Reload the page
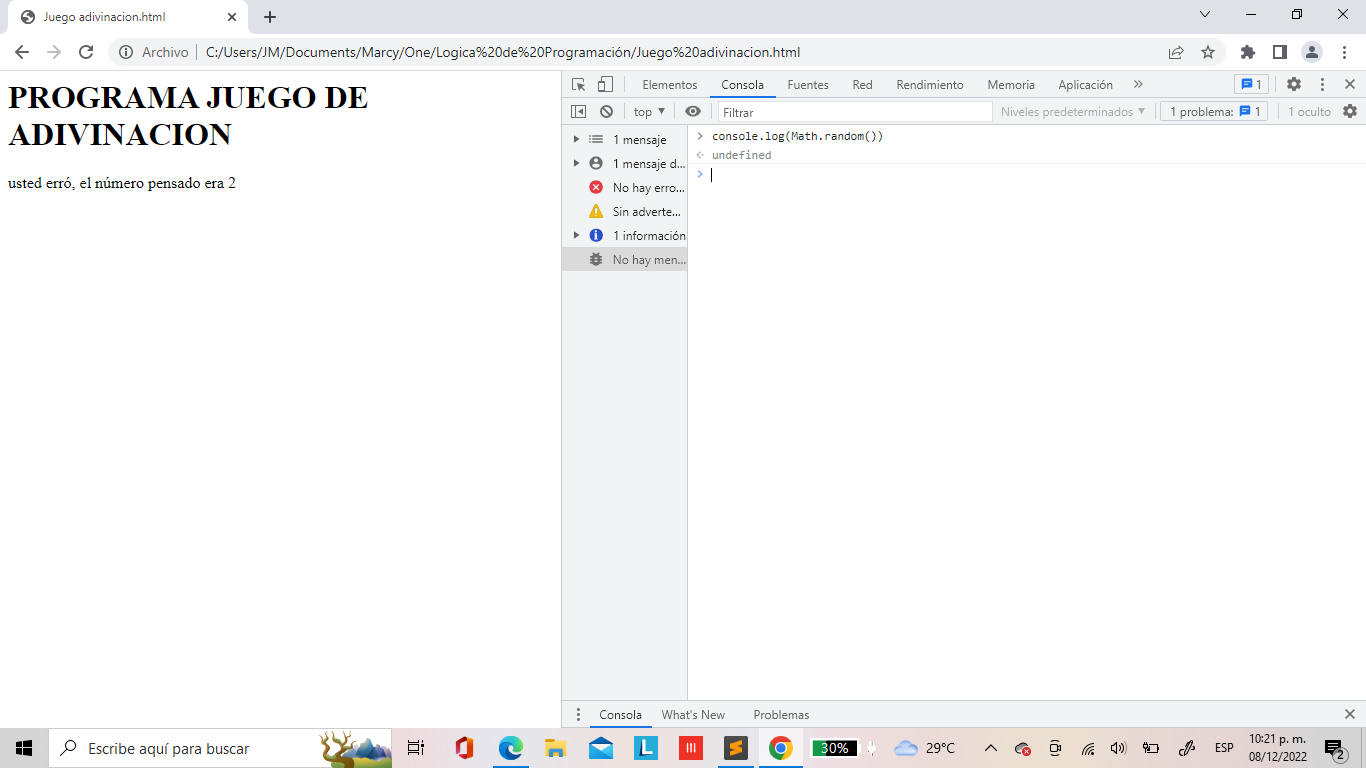 pyautogui.click(x=86, y=52)
